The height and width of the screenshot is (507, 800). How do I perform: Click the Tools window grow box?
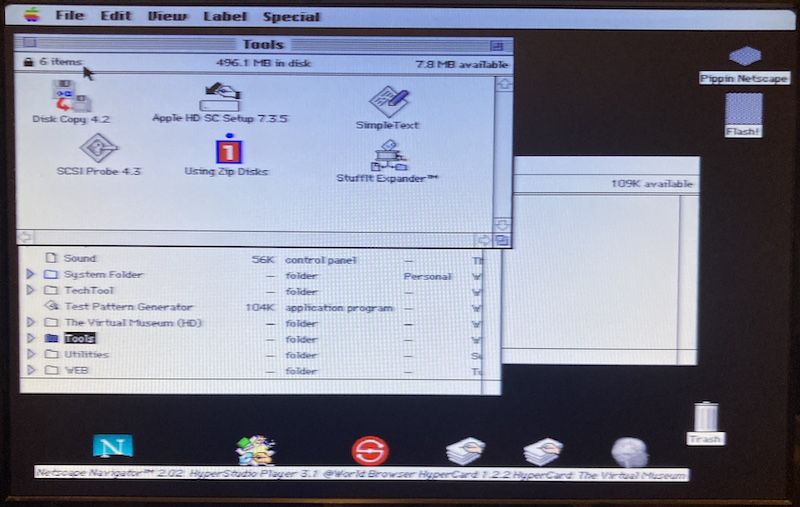coord(502,240)
